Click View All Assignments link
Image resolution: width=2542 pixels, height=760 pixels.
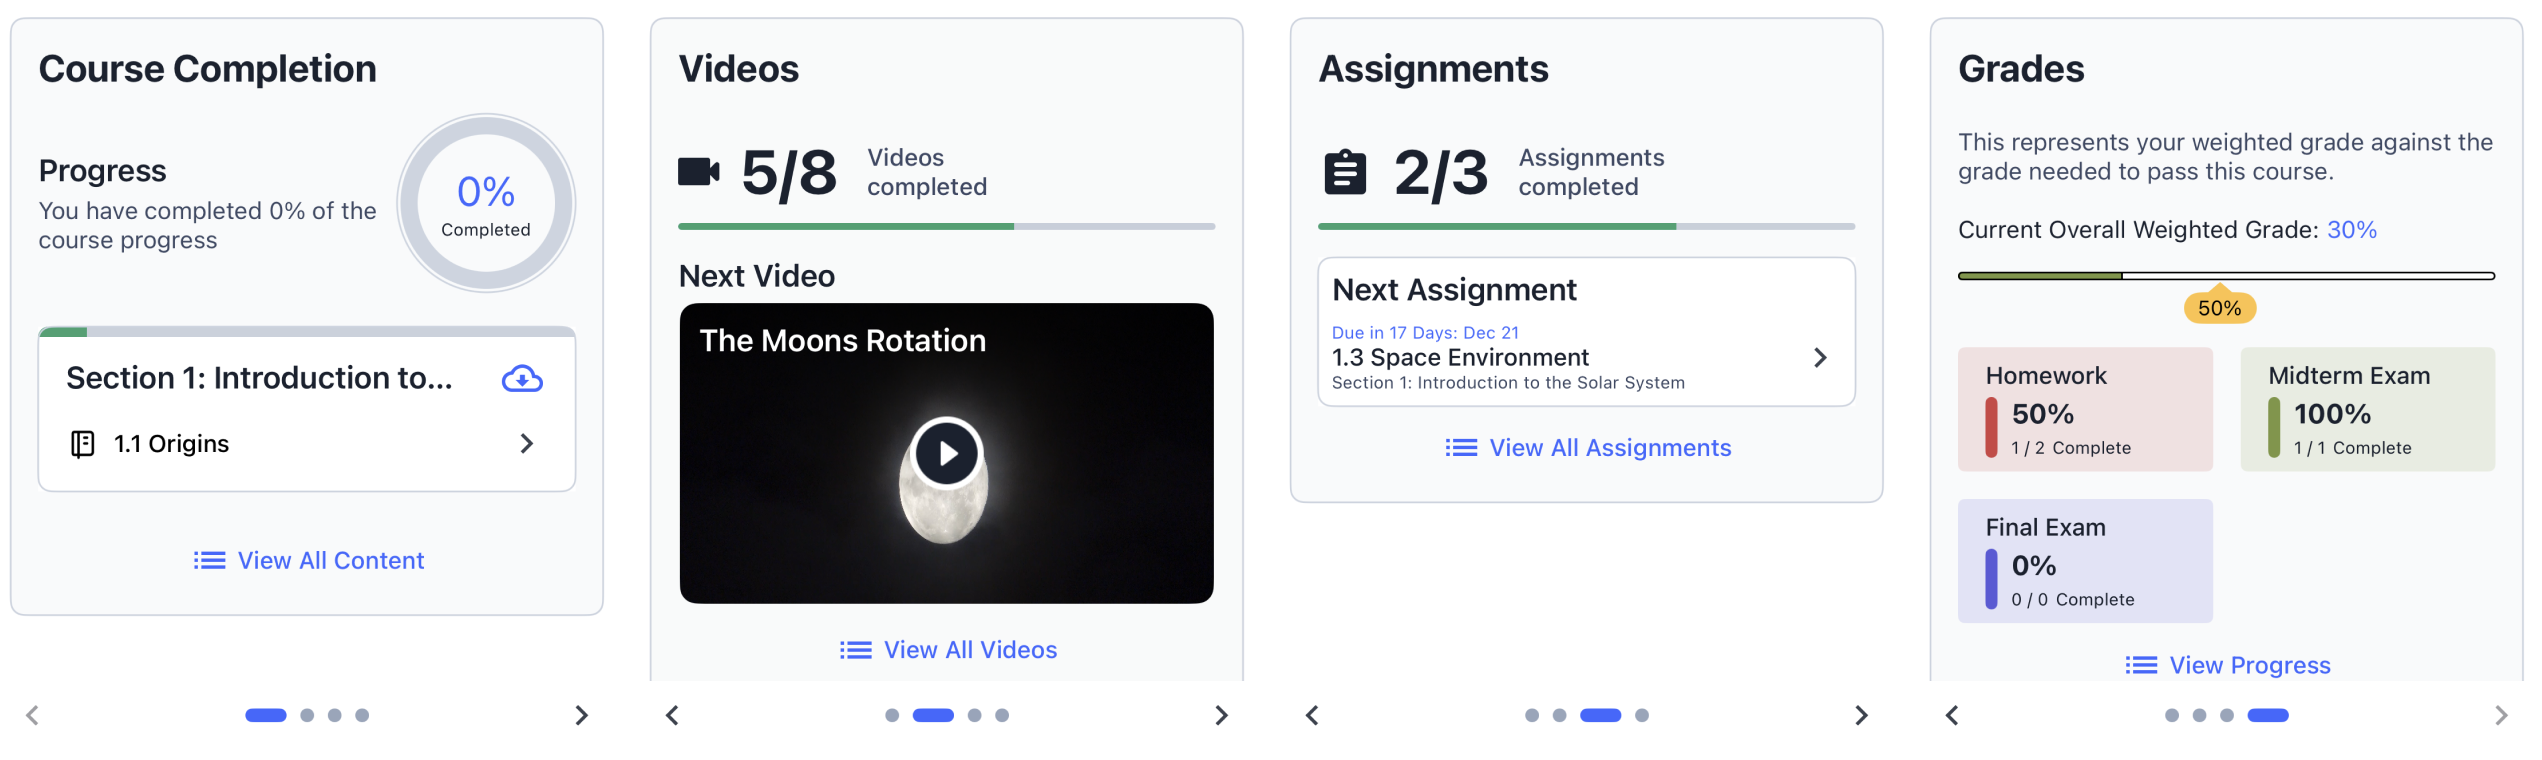point(1588,448)
